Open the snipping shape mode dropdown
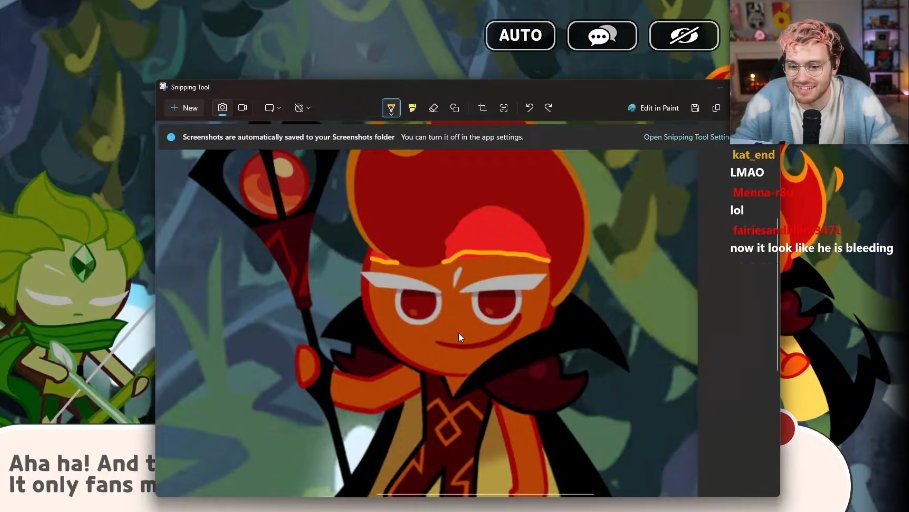The width and height of the screenshot is (909, 512). (272, 108)
